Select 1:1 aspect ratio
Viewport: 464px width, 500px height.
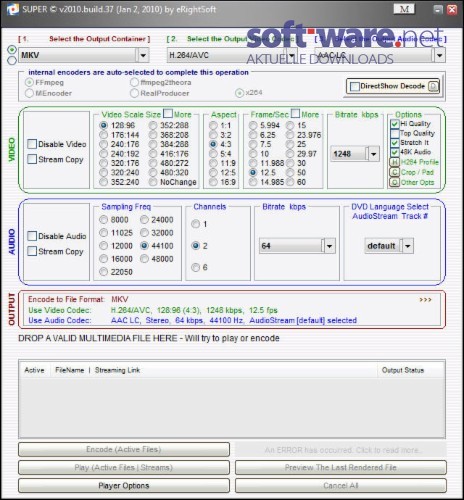pos(213,125)
